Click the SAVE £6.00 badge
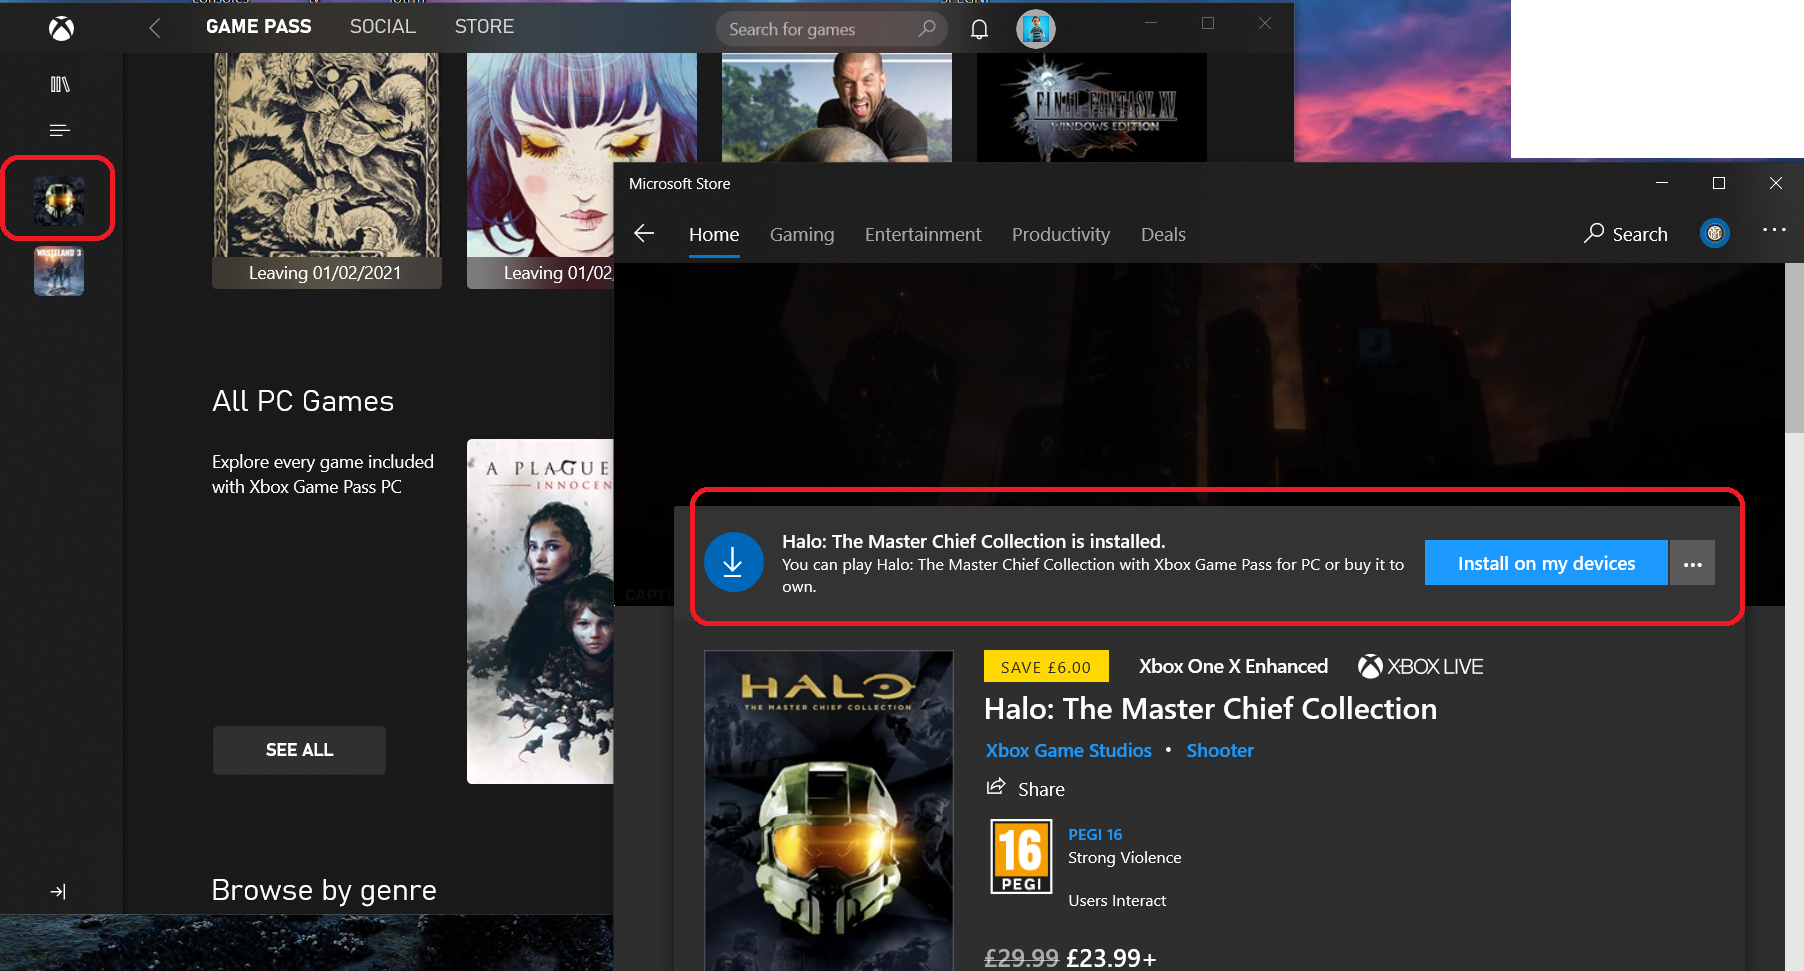 (x=1046, y=667)
